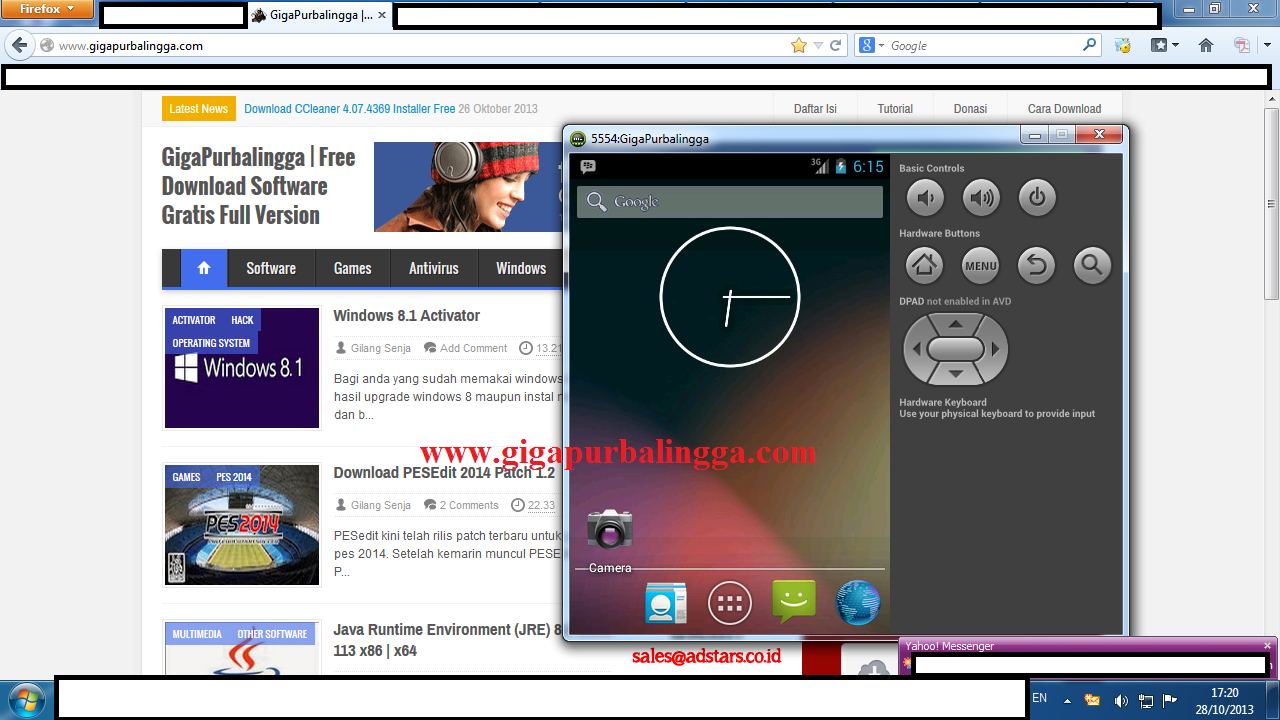Click the Firefox back arrow button
1280x720 pixels.
[19, 45]
